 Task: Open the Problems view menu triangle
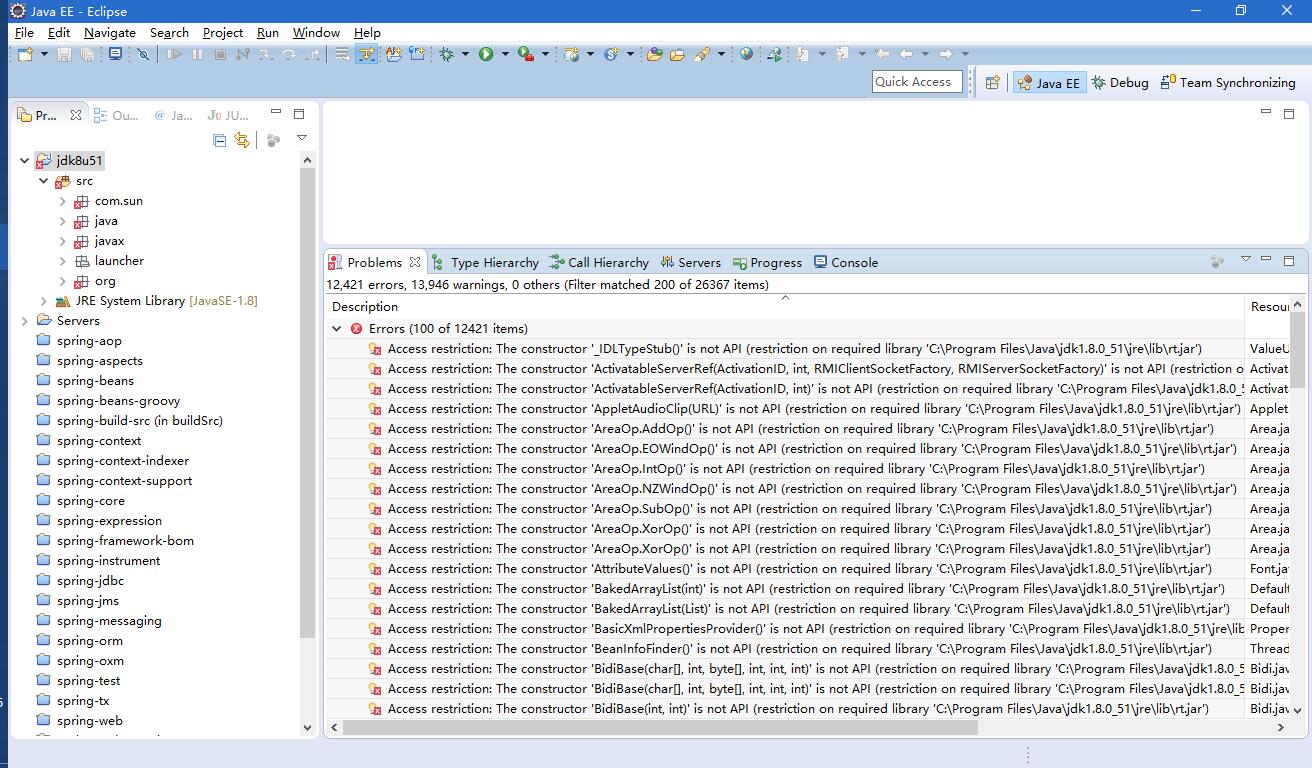1245,260
